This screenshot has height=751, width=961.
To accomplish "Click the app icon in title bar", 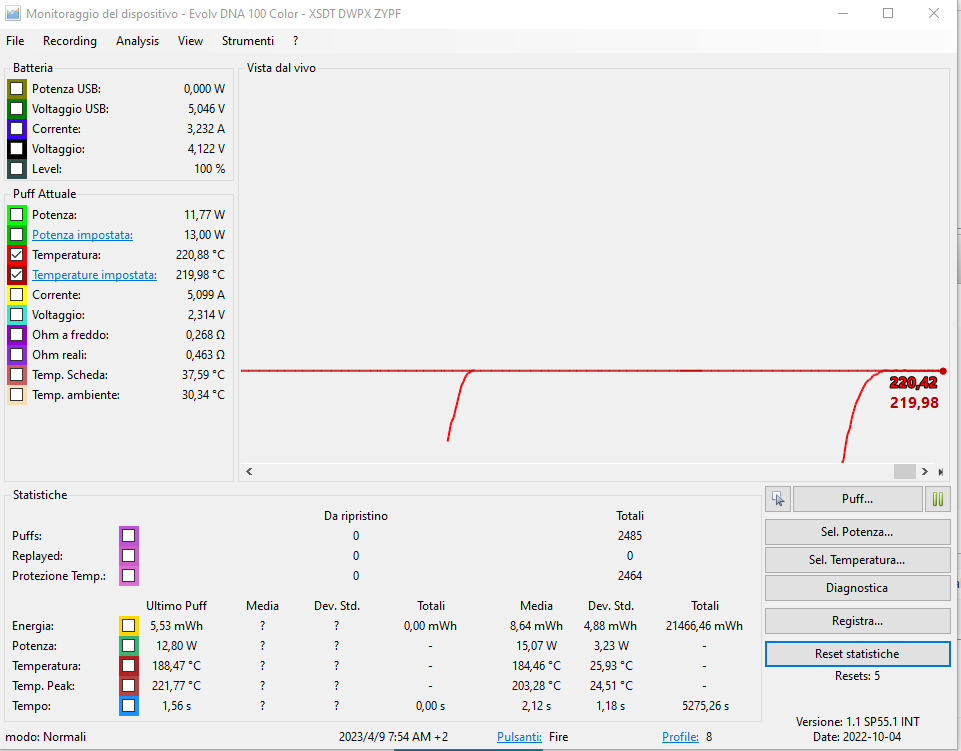I will pos(13,14).
